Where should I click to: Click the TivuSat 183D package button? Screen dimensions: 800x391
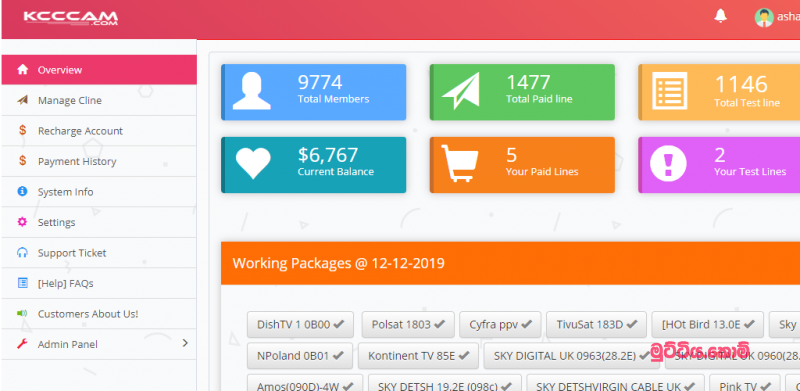(x=596, y=325)
